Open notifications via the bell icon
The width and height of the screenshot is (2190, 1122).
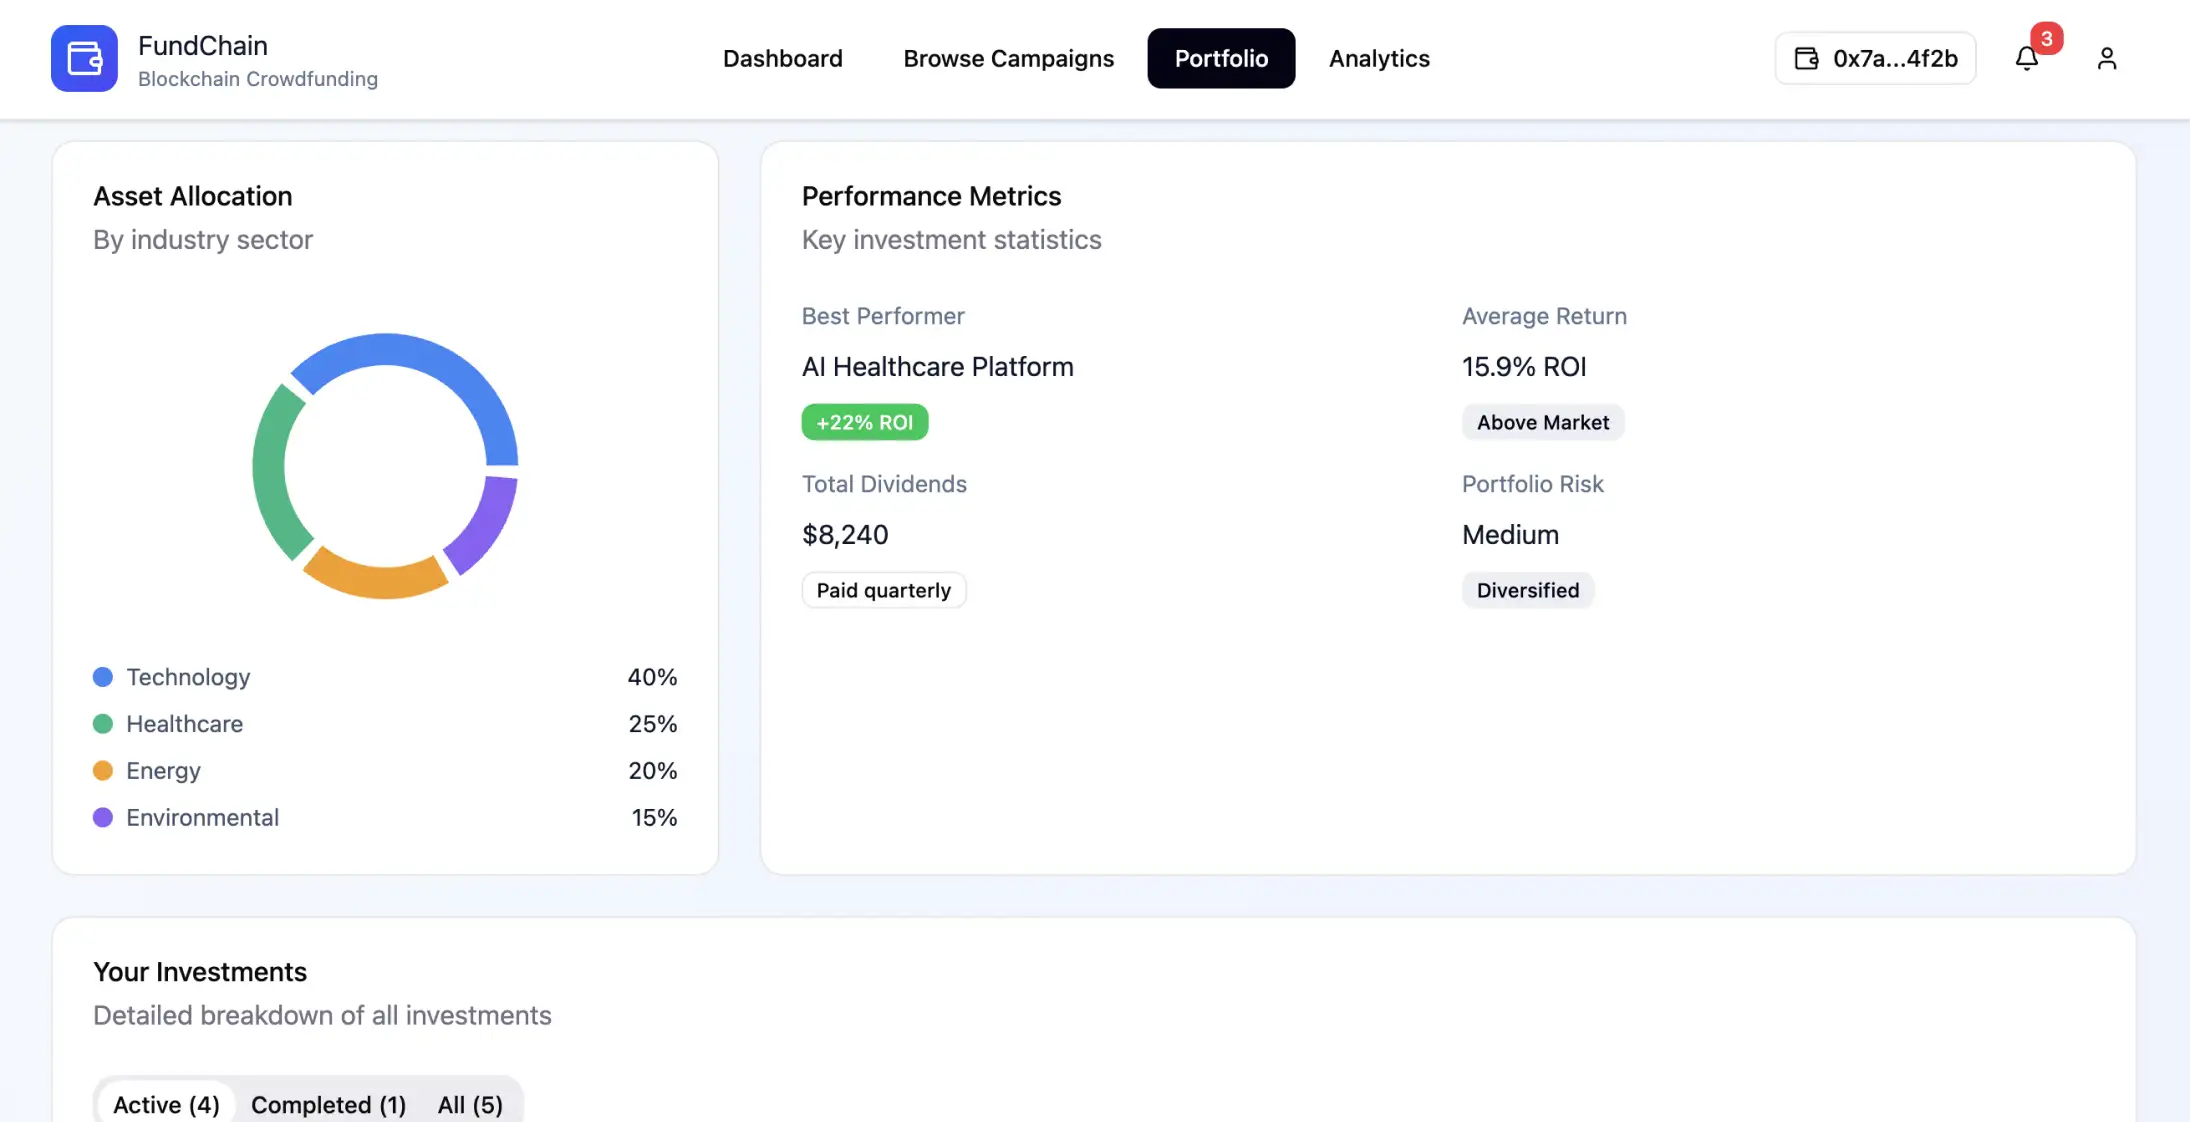[x=2026, y=59]
